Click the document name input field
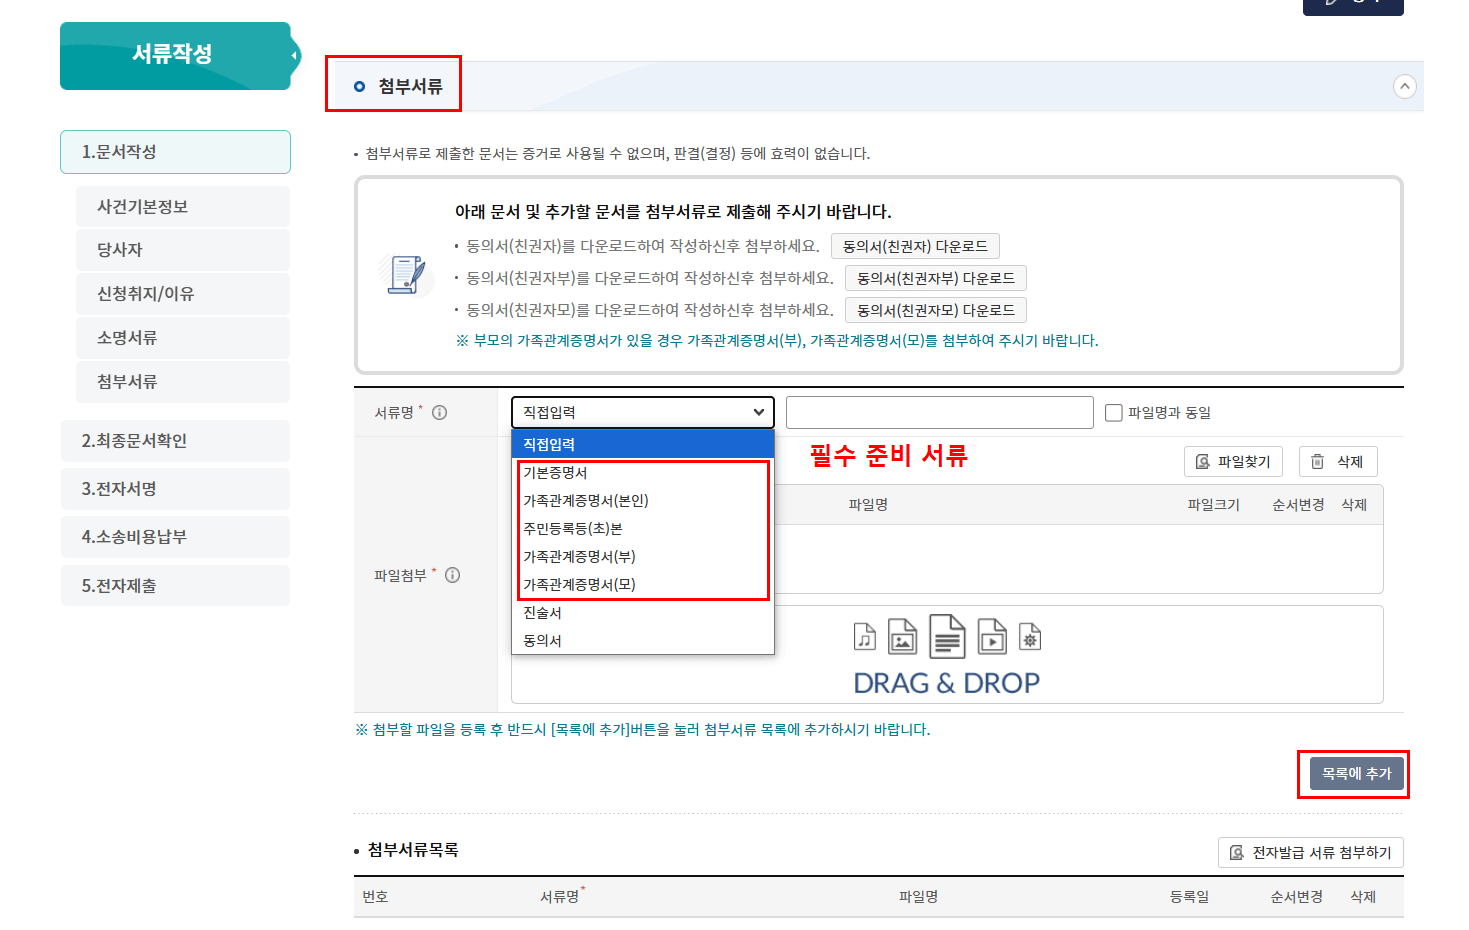 pos(939,412)
